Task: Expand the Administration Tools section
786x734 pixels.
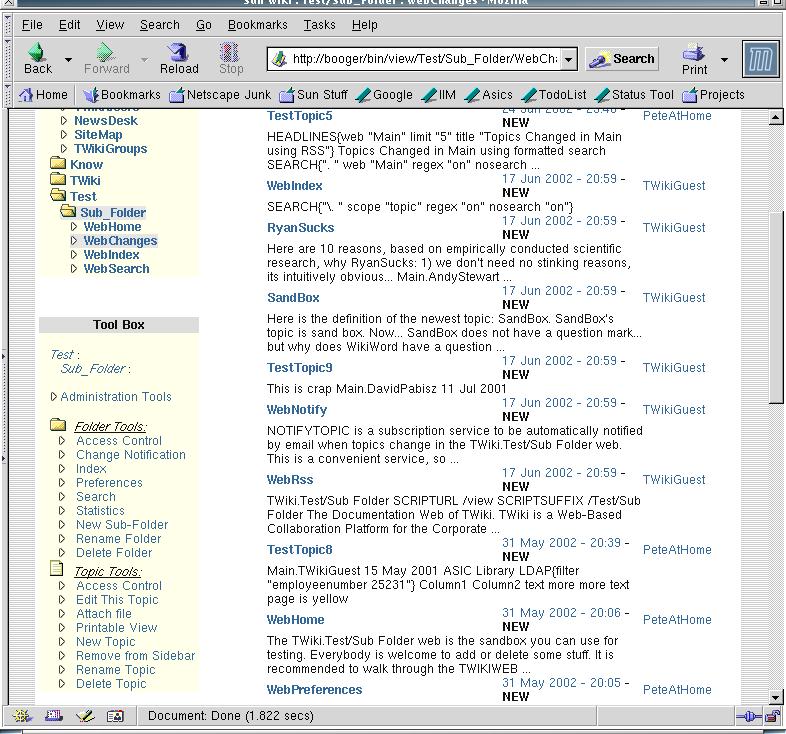Action: 115,397
